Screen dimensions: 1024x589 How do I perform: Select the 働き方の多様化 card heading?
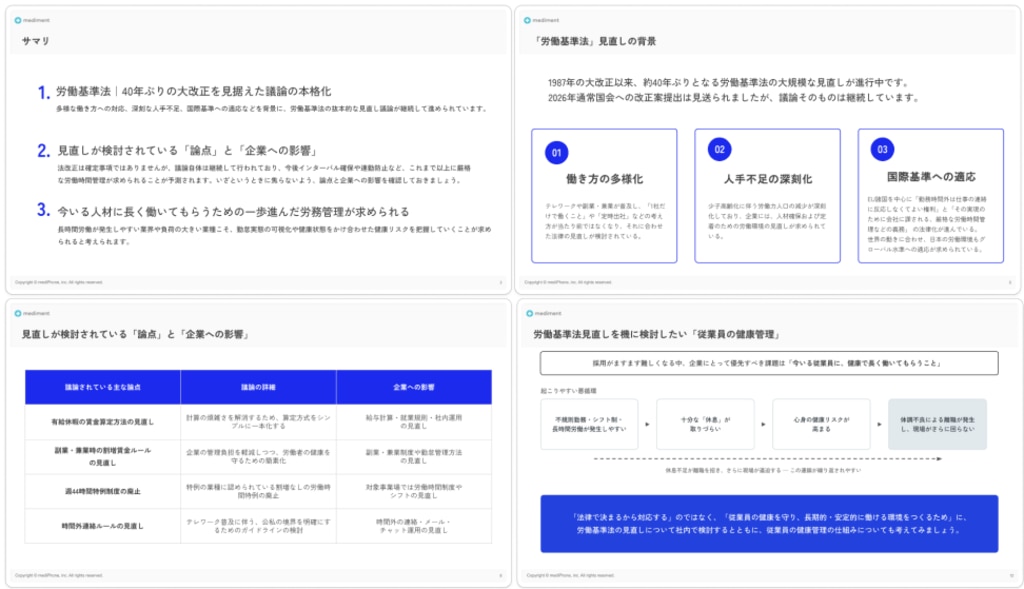(604, 179)
